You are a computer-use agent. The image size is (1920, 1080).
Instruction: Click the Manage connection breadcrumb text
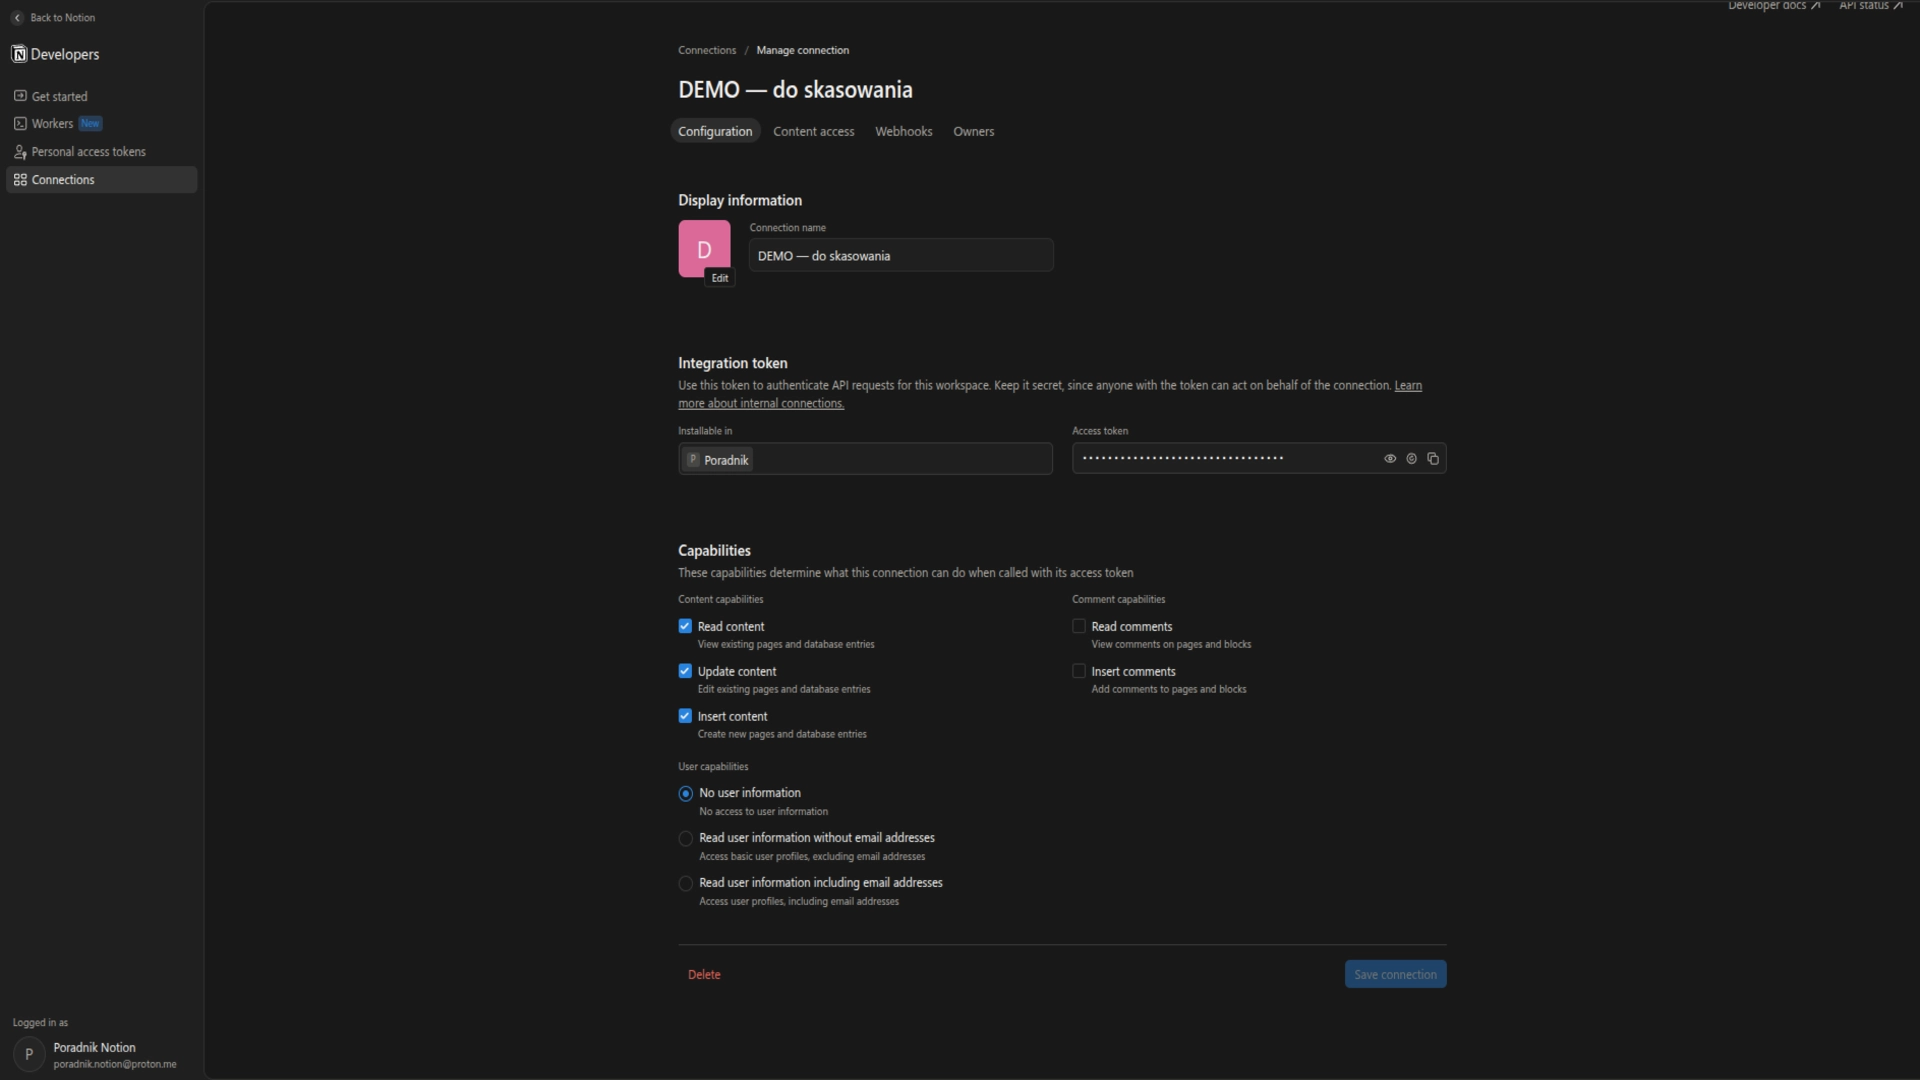point(803,50)
